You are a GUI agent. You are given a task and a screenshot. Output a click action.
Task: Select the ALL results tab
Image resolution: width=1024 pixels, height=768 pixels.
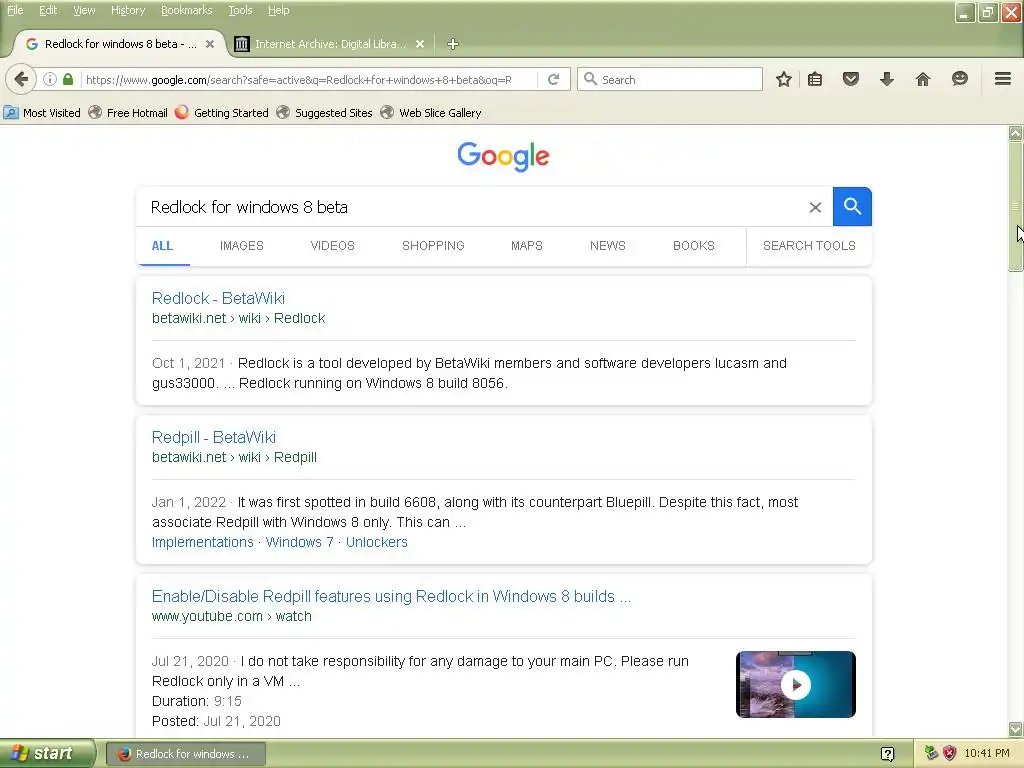point(162,246)
